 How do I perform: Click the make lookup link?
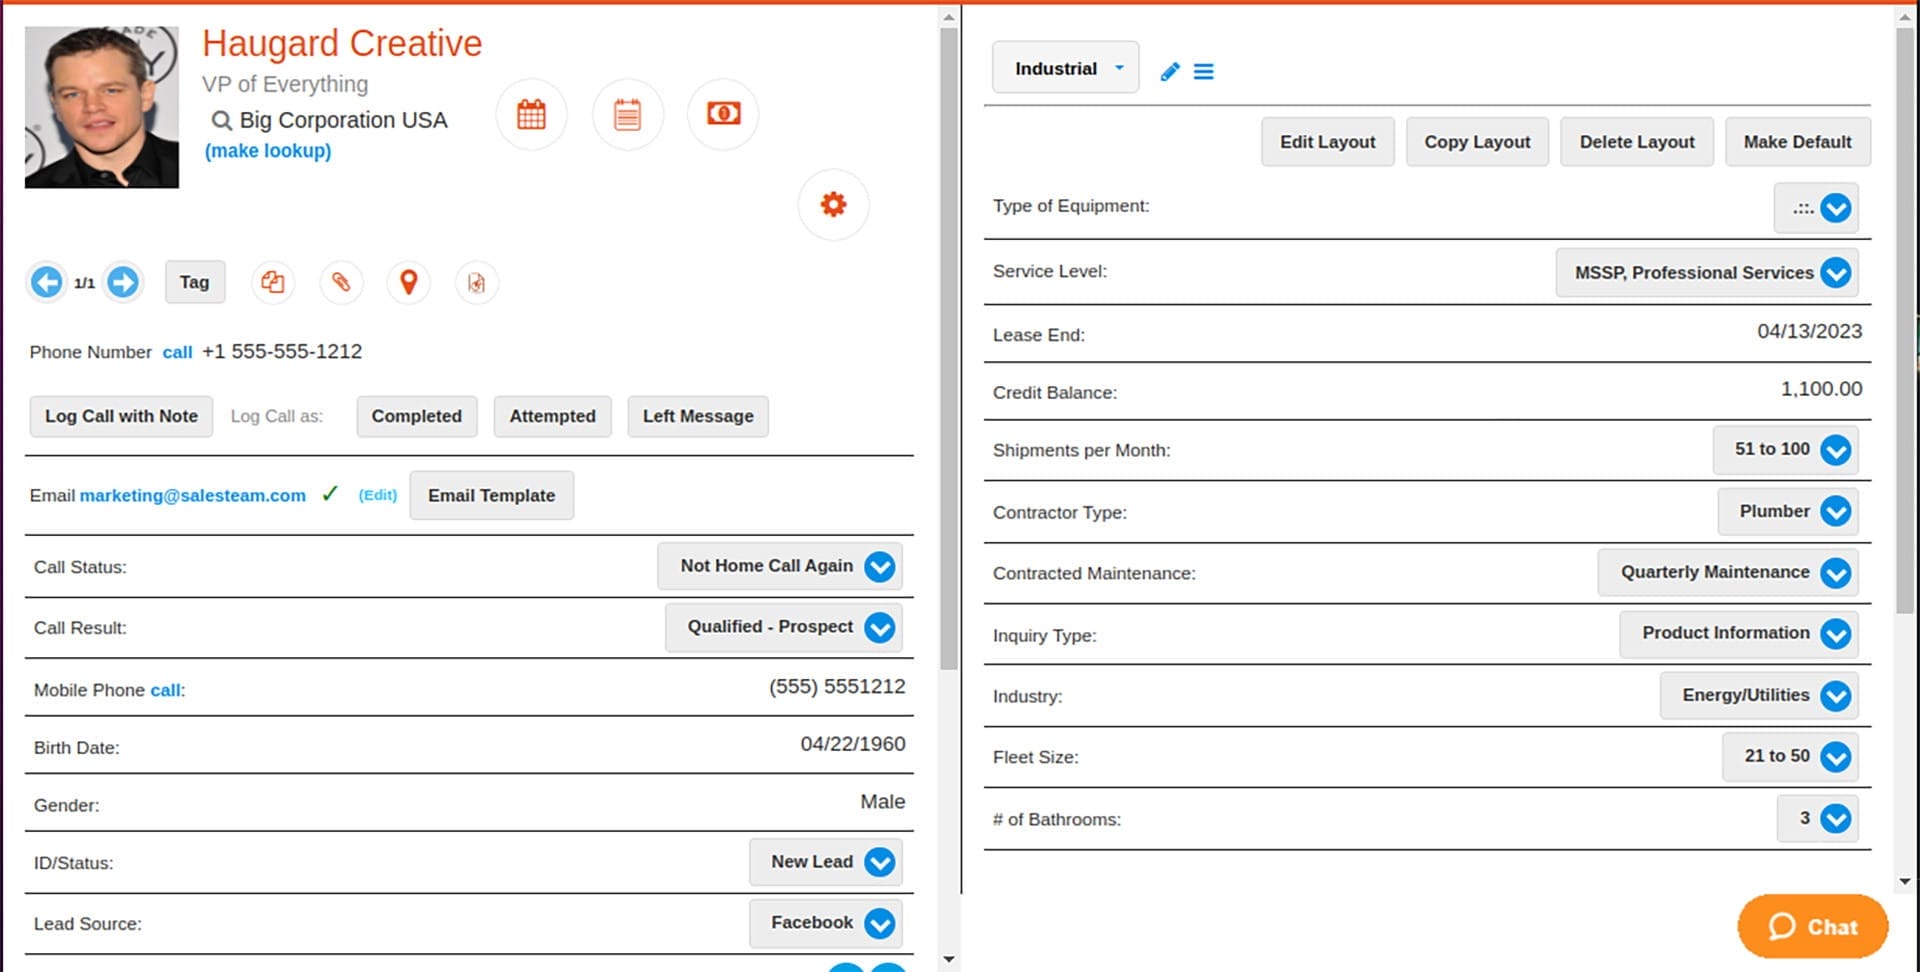[268, 151]
